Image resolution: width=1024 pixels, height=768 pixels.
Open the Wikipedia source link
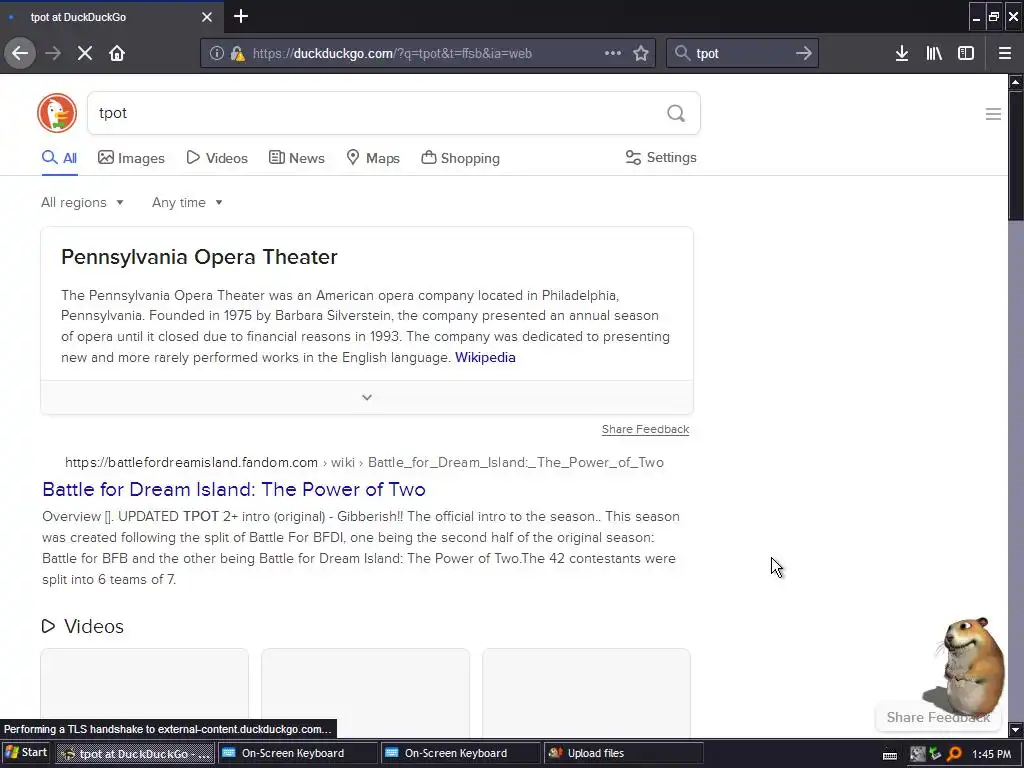pyautogui.click(x=485, y=357)
